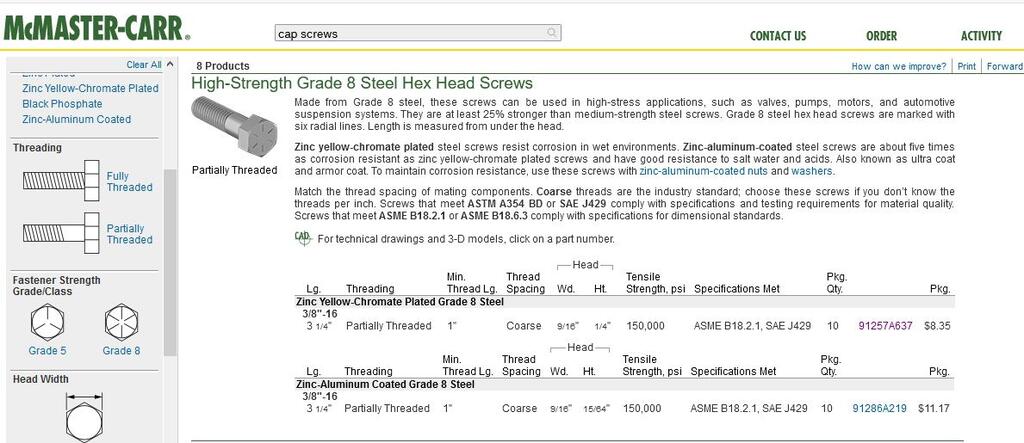This screenshot has height=443, width=1024.
Task: Open the ORDER menu
Action: point(881,36)
